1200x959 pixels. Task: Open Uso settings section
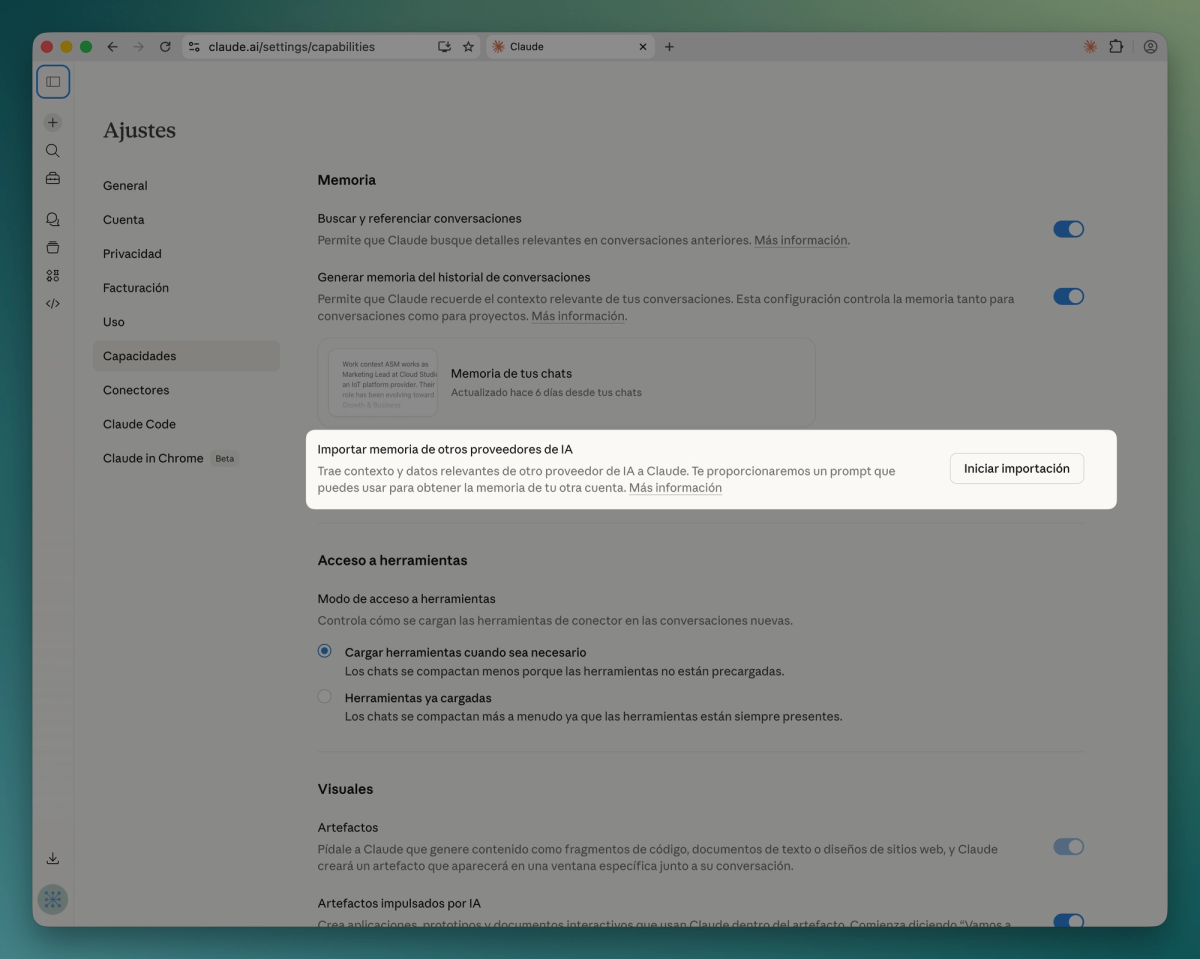[186, 322]
